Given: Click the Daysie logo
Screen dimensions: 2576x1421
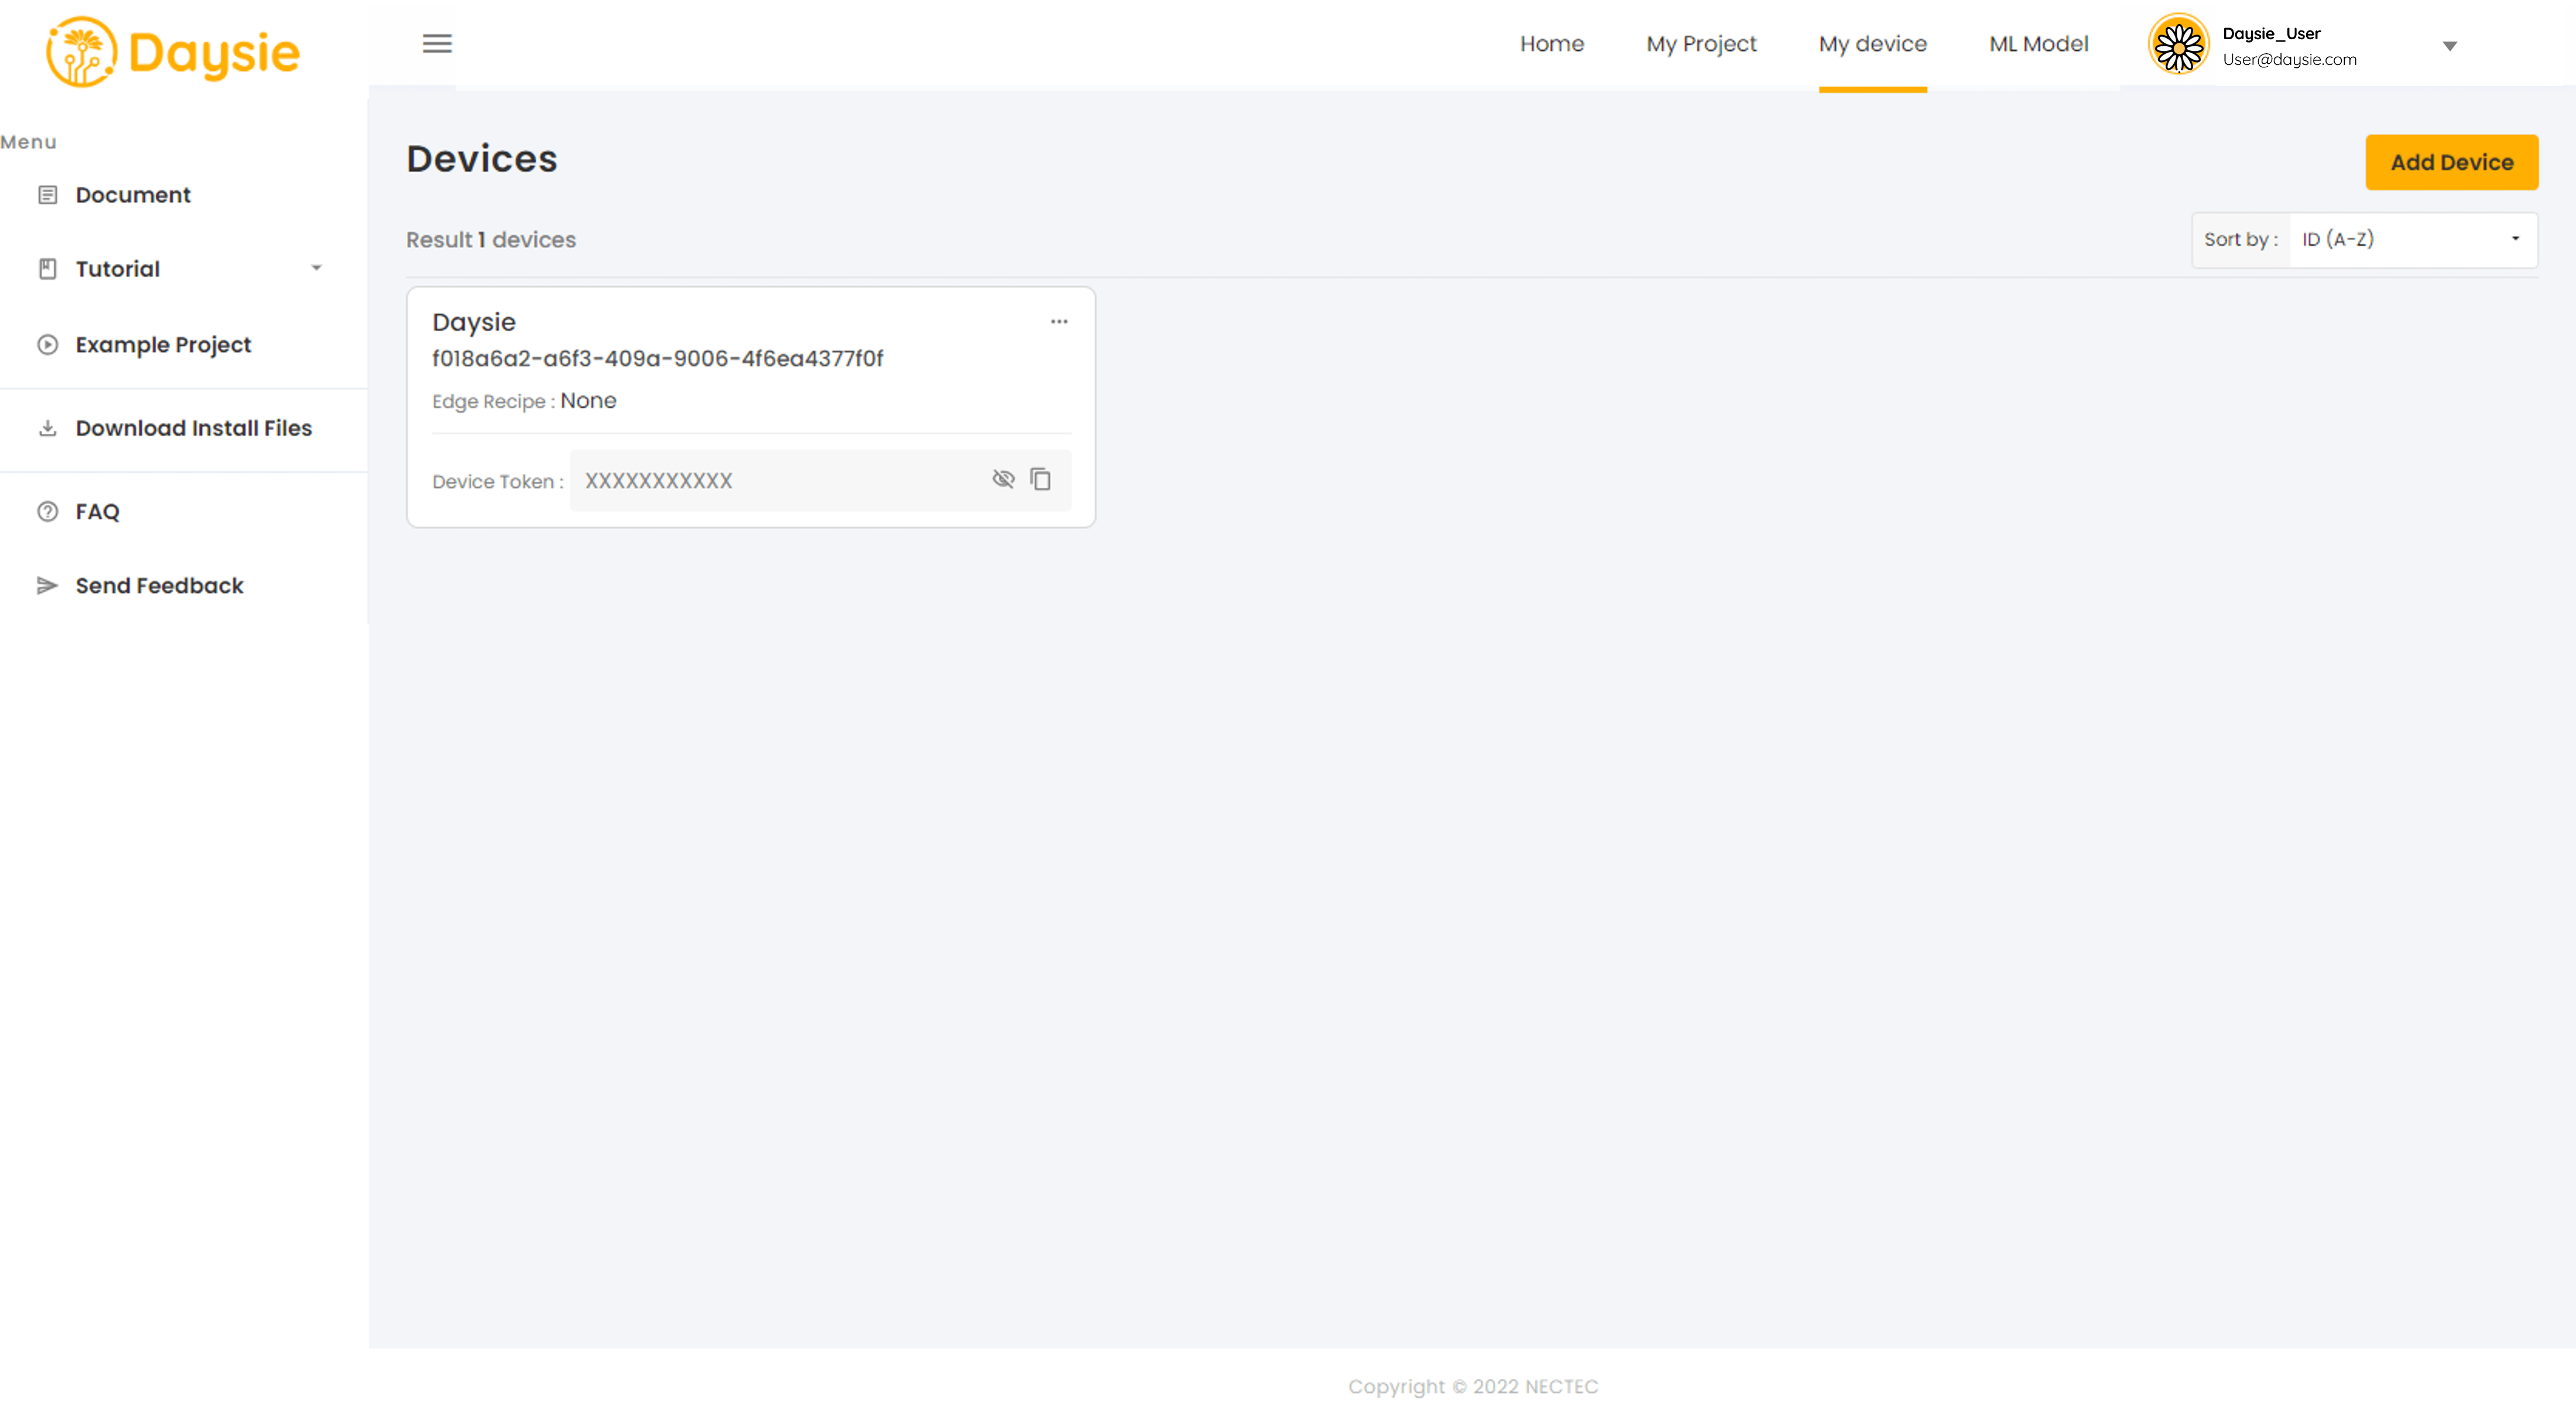Looking at the screenshot, I should point(172,52).
